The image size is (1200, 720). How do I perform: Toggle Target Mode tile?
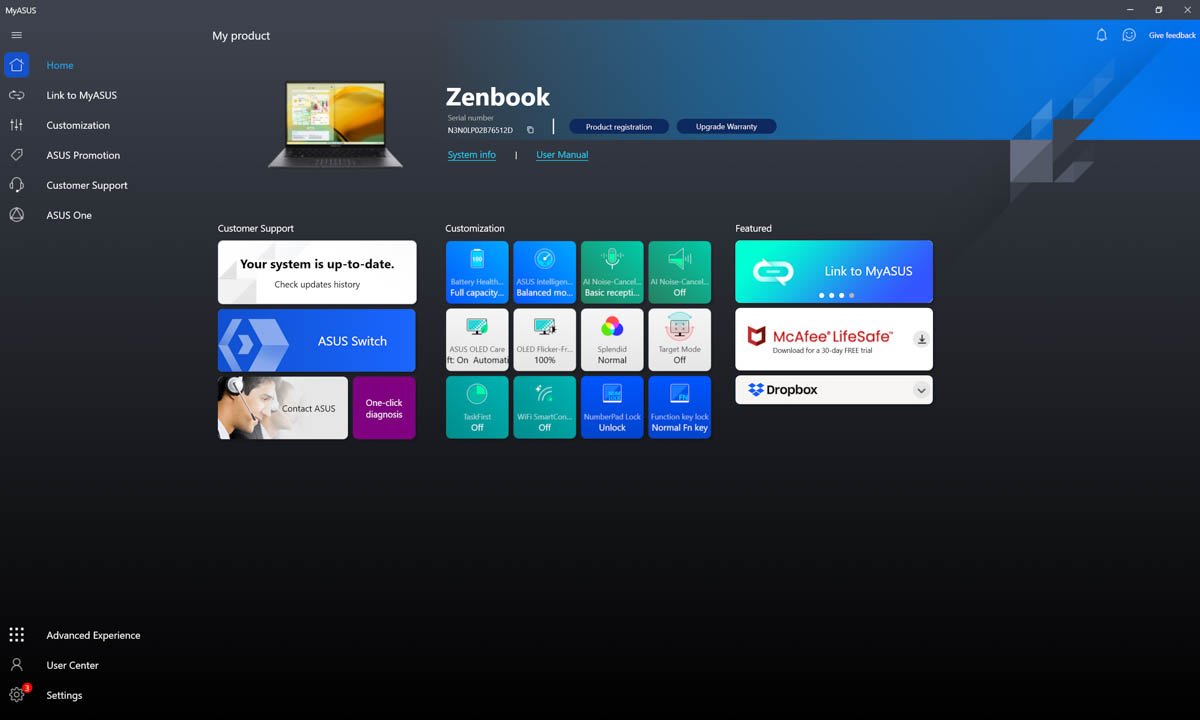(x=680, y=340)
